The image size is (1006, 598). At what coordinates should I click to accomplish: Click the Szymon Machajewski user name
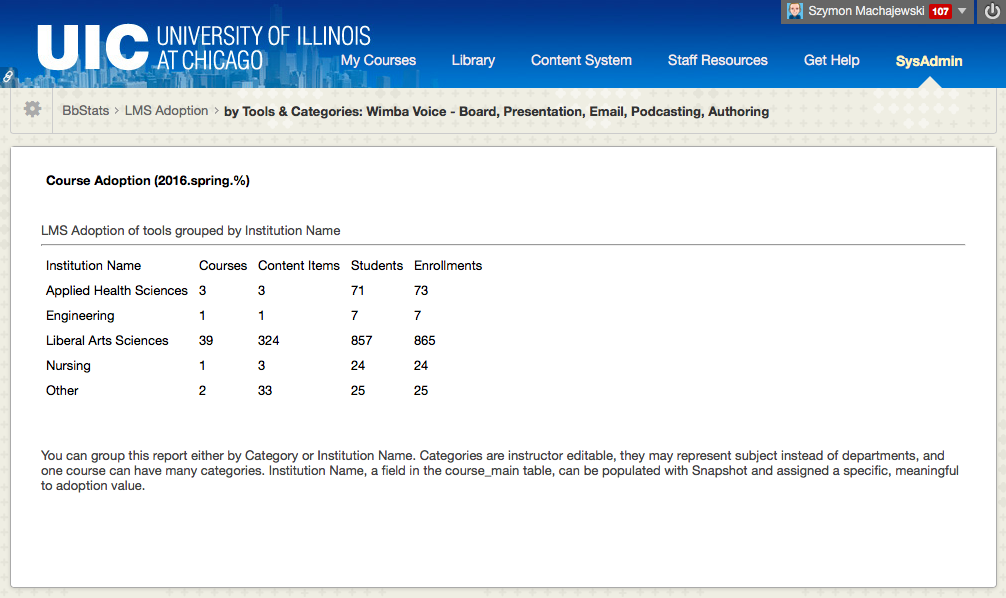coord(866,11)
